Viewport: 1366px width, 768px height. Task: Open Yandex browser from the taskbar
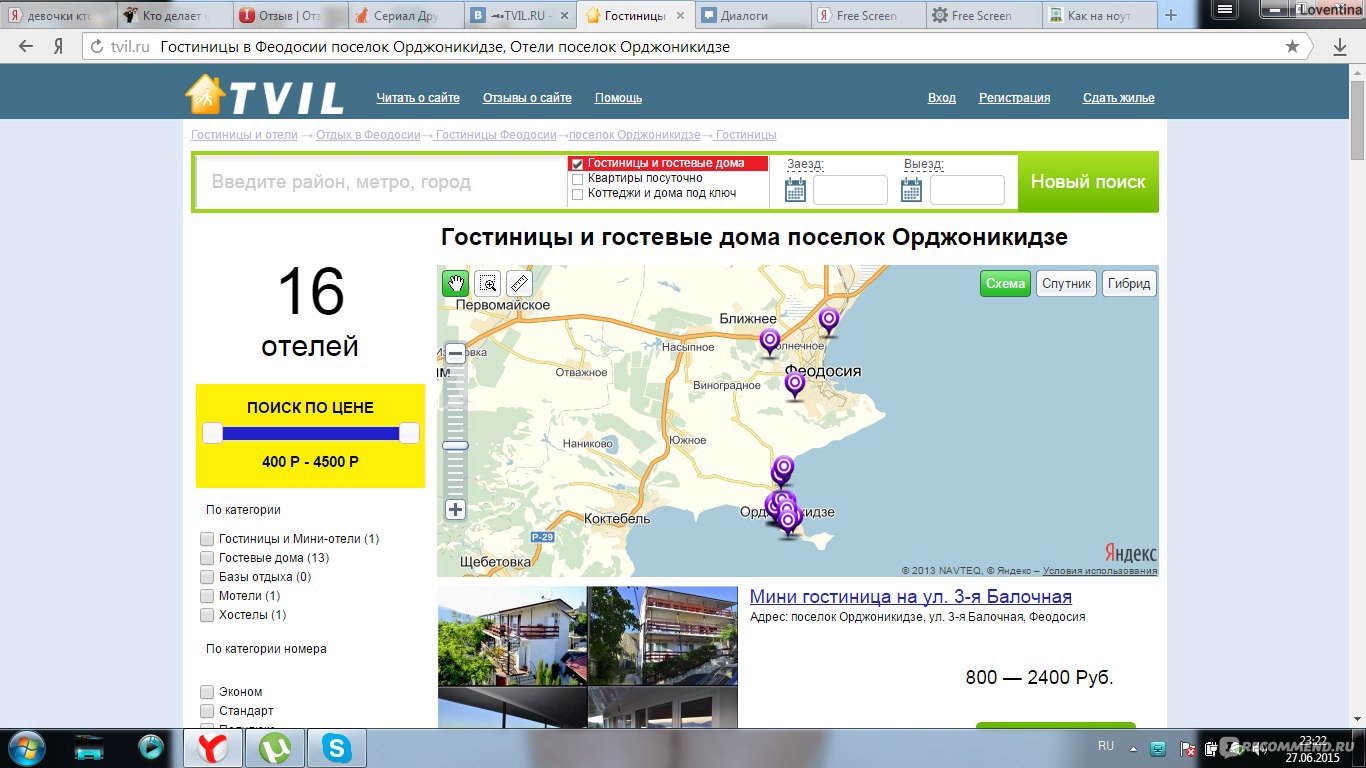click(213, 747)
